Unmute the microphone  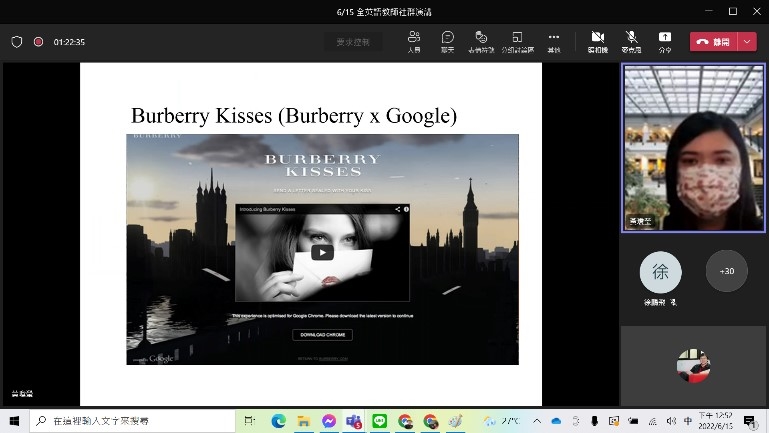(x=631, y=41)
